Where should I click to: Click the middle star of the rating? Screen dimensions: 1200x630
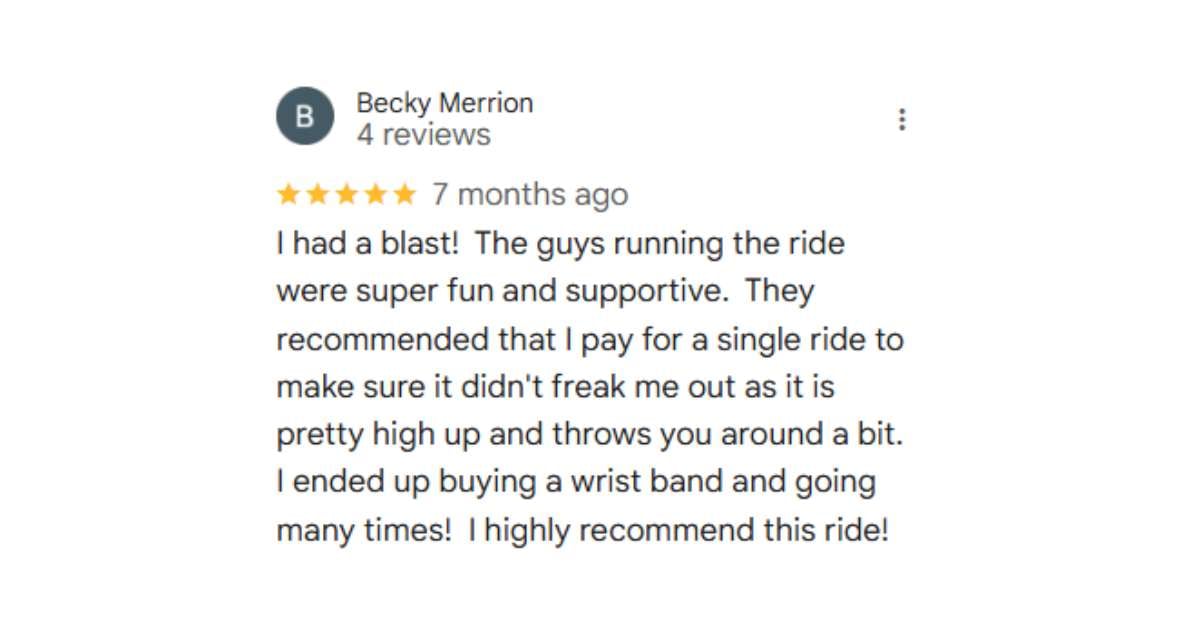[x=345, y=194]
